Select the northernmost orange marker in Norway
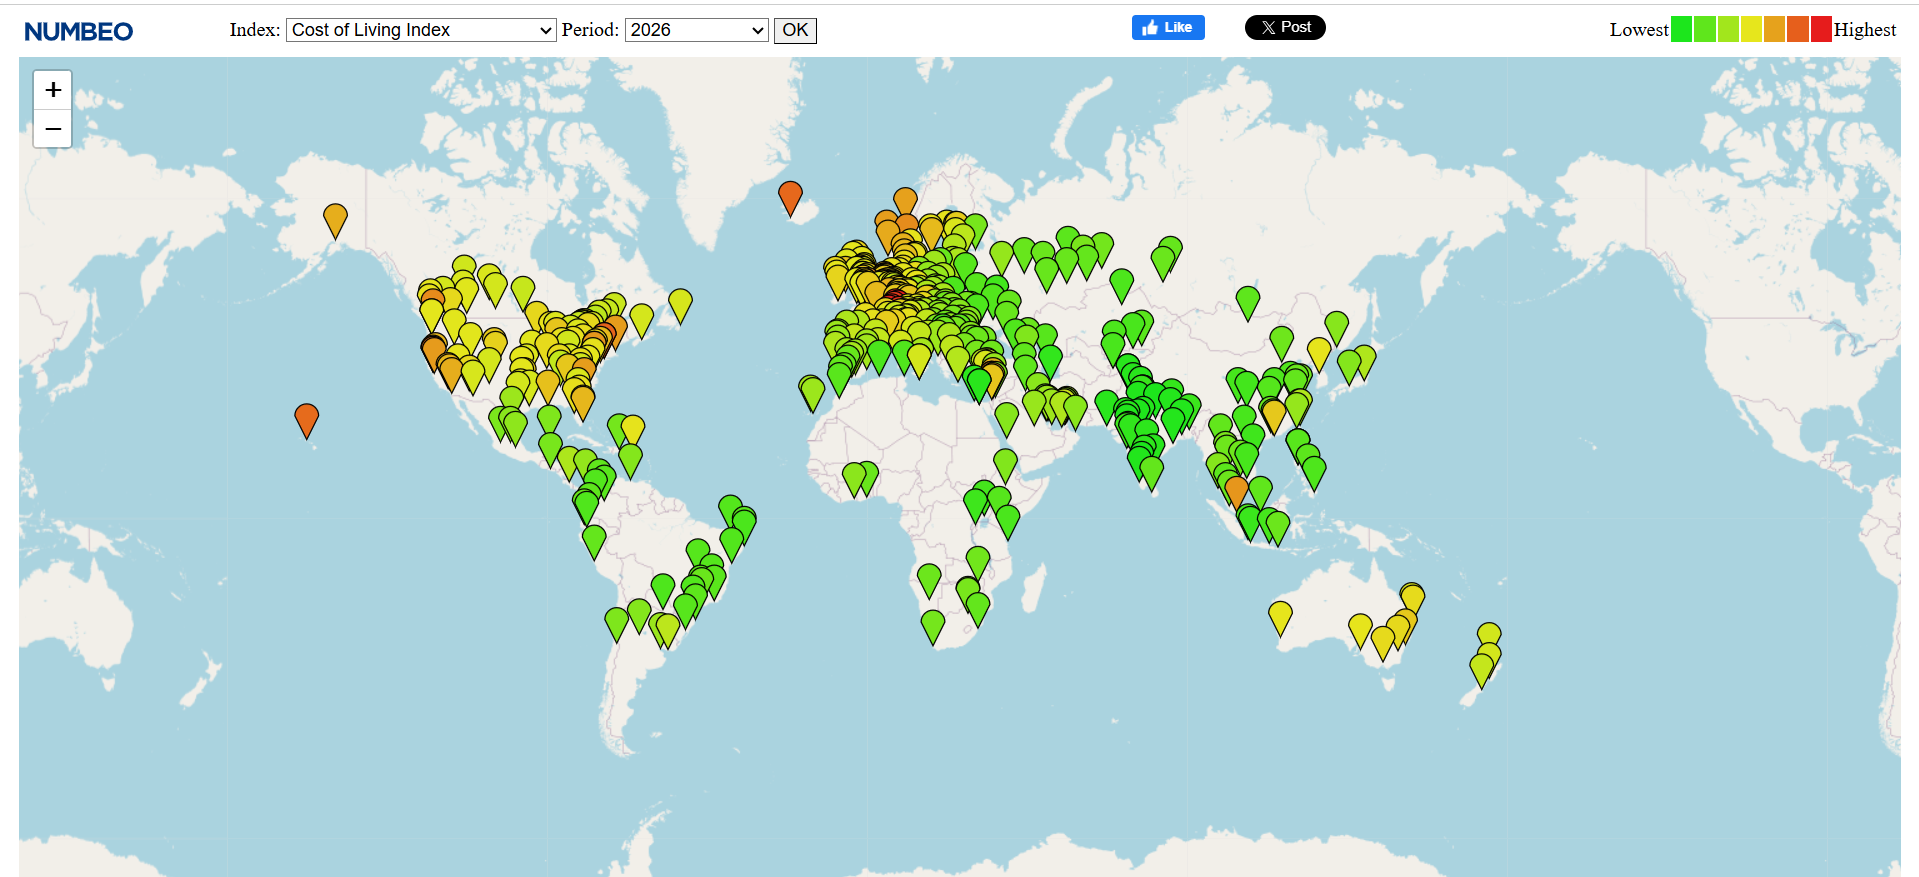This screenshot has width=1919, height=877. click(905, 200)
